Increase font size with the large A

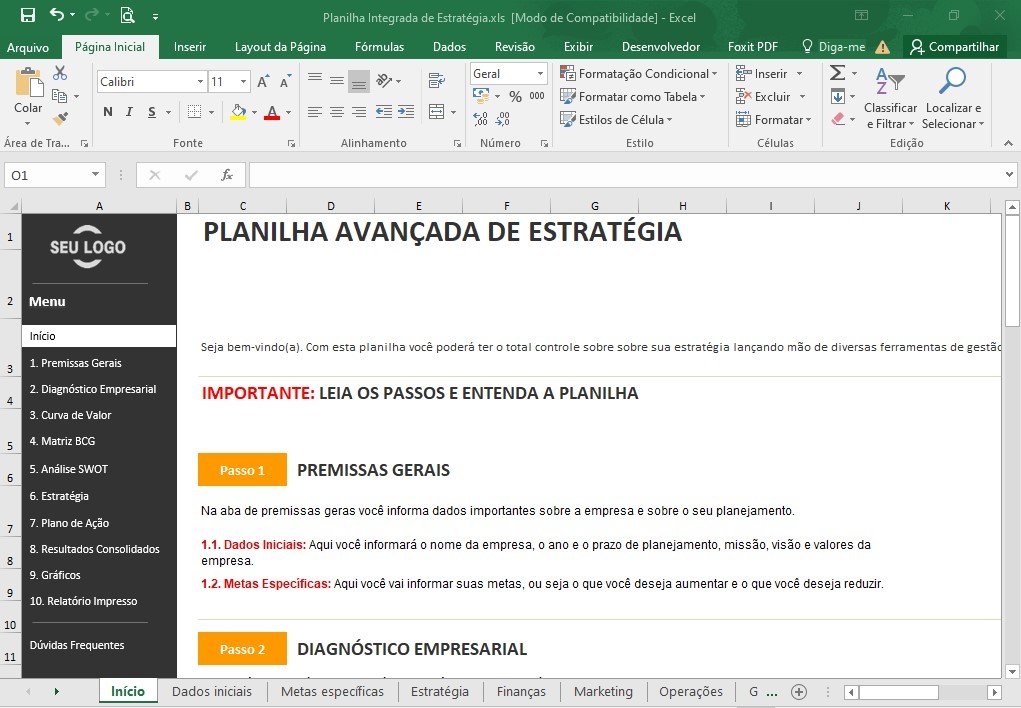(x=263, y=81)
